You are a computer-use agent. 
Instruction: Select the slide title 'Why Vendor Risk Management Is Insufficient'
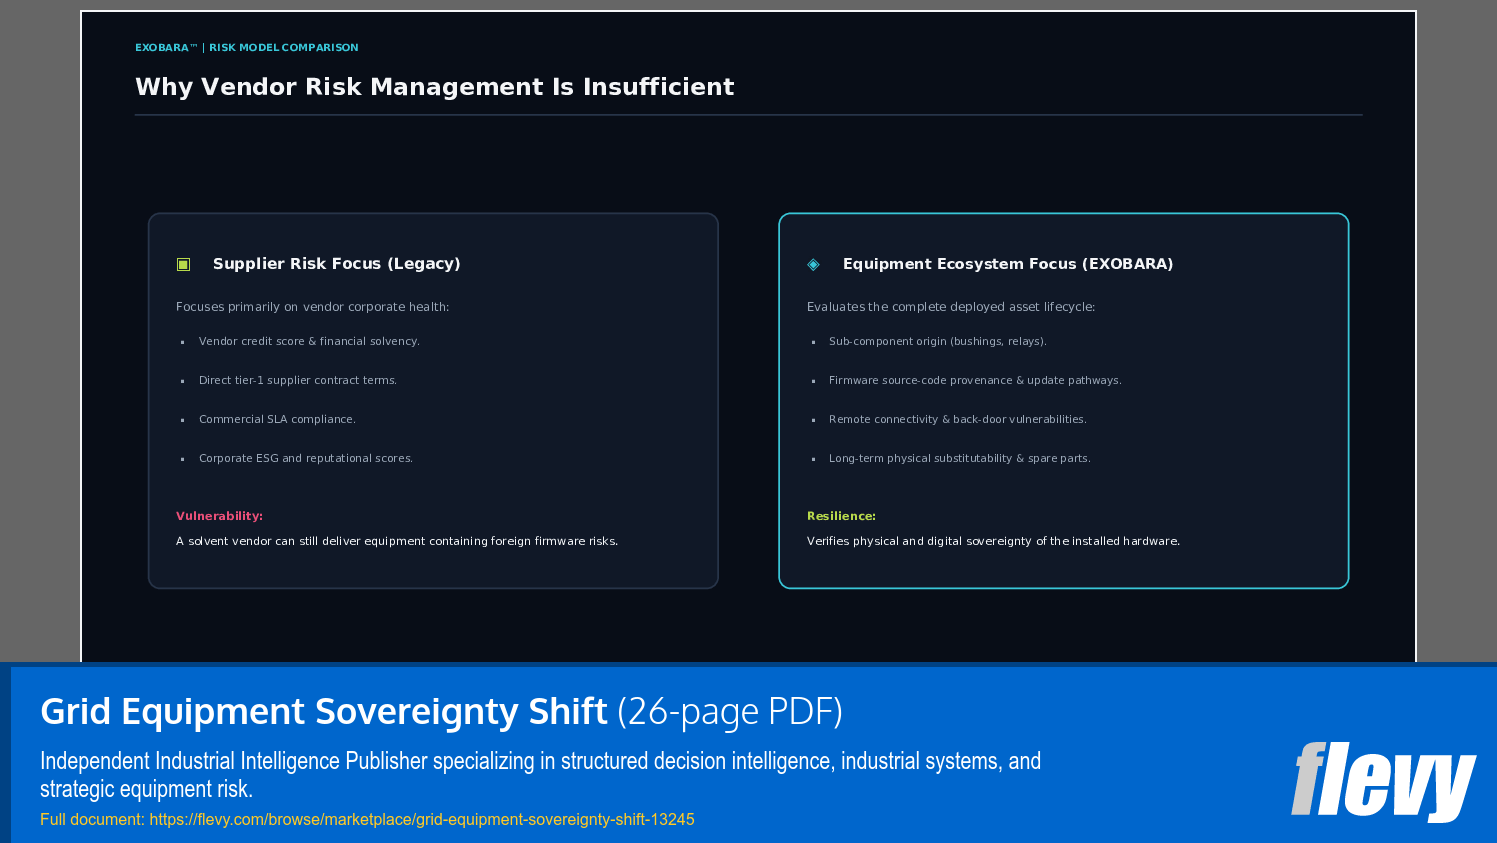click(434, 87)
